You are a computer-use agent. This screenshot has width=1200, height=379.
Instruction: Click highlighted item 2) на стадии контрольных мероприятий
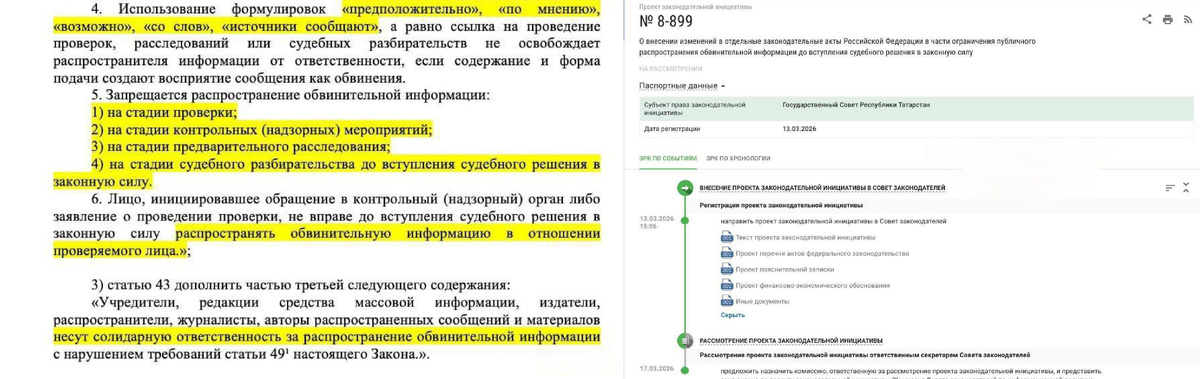[x=261, y=131]
